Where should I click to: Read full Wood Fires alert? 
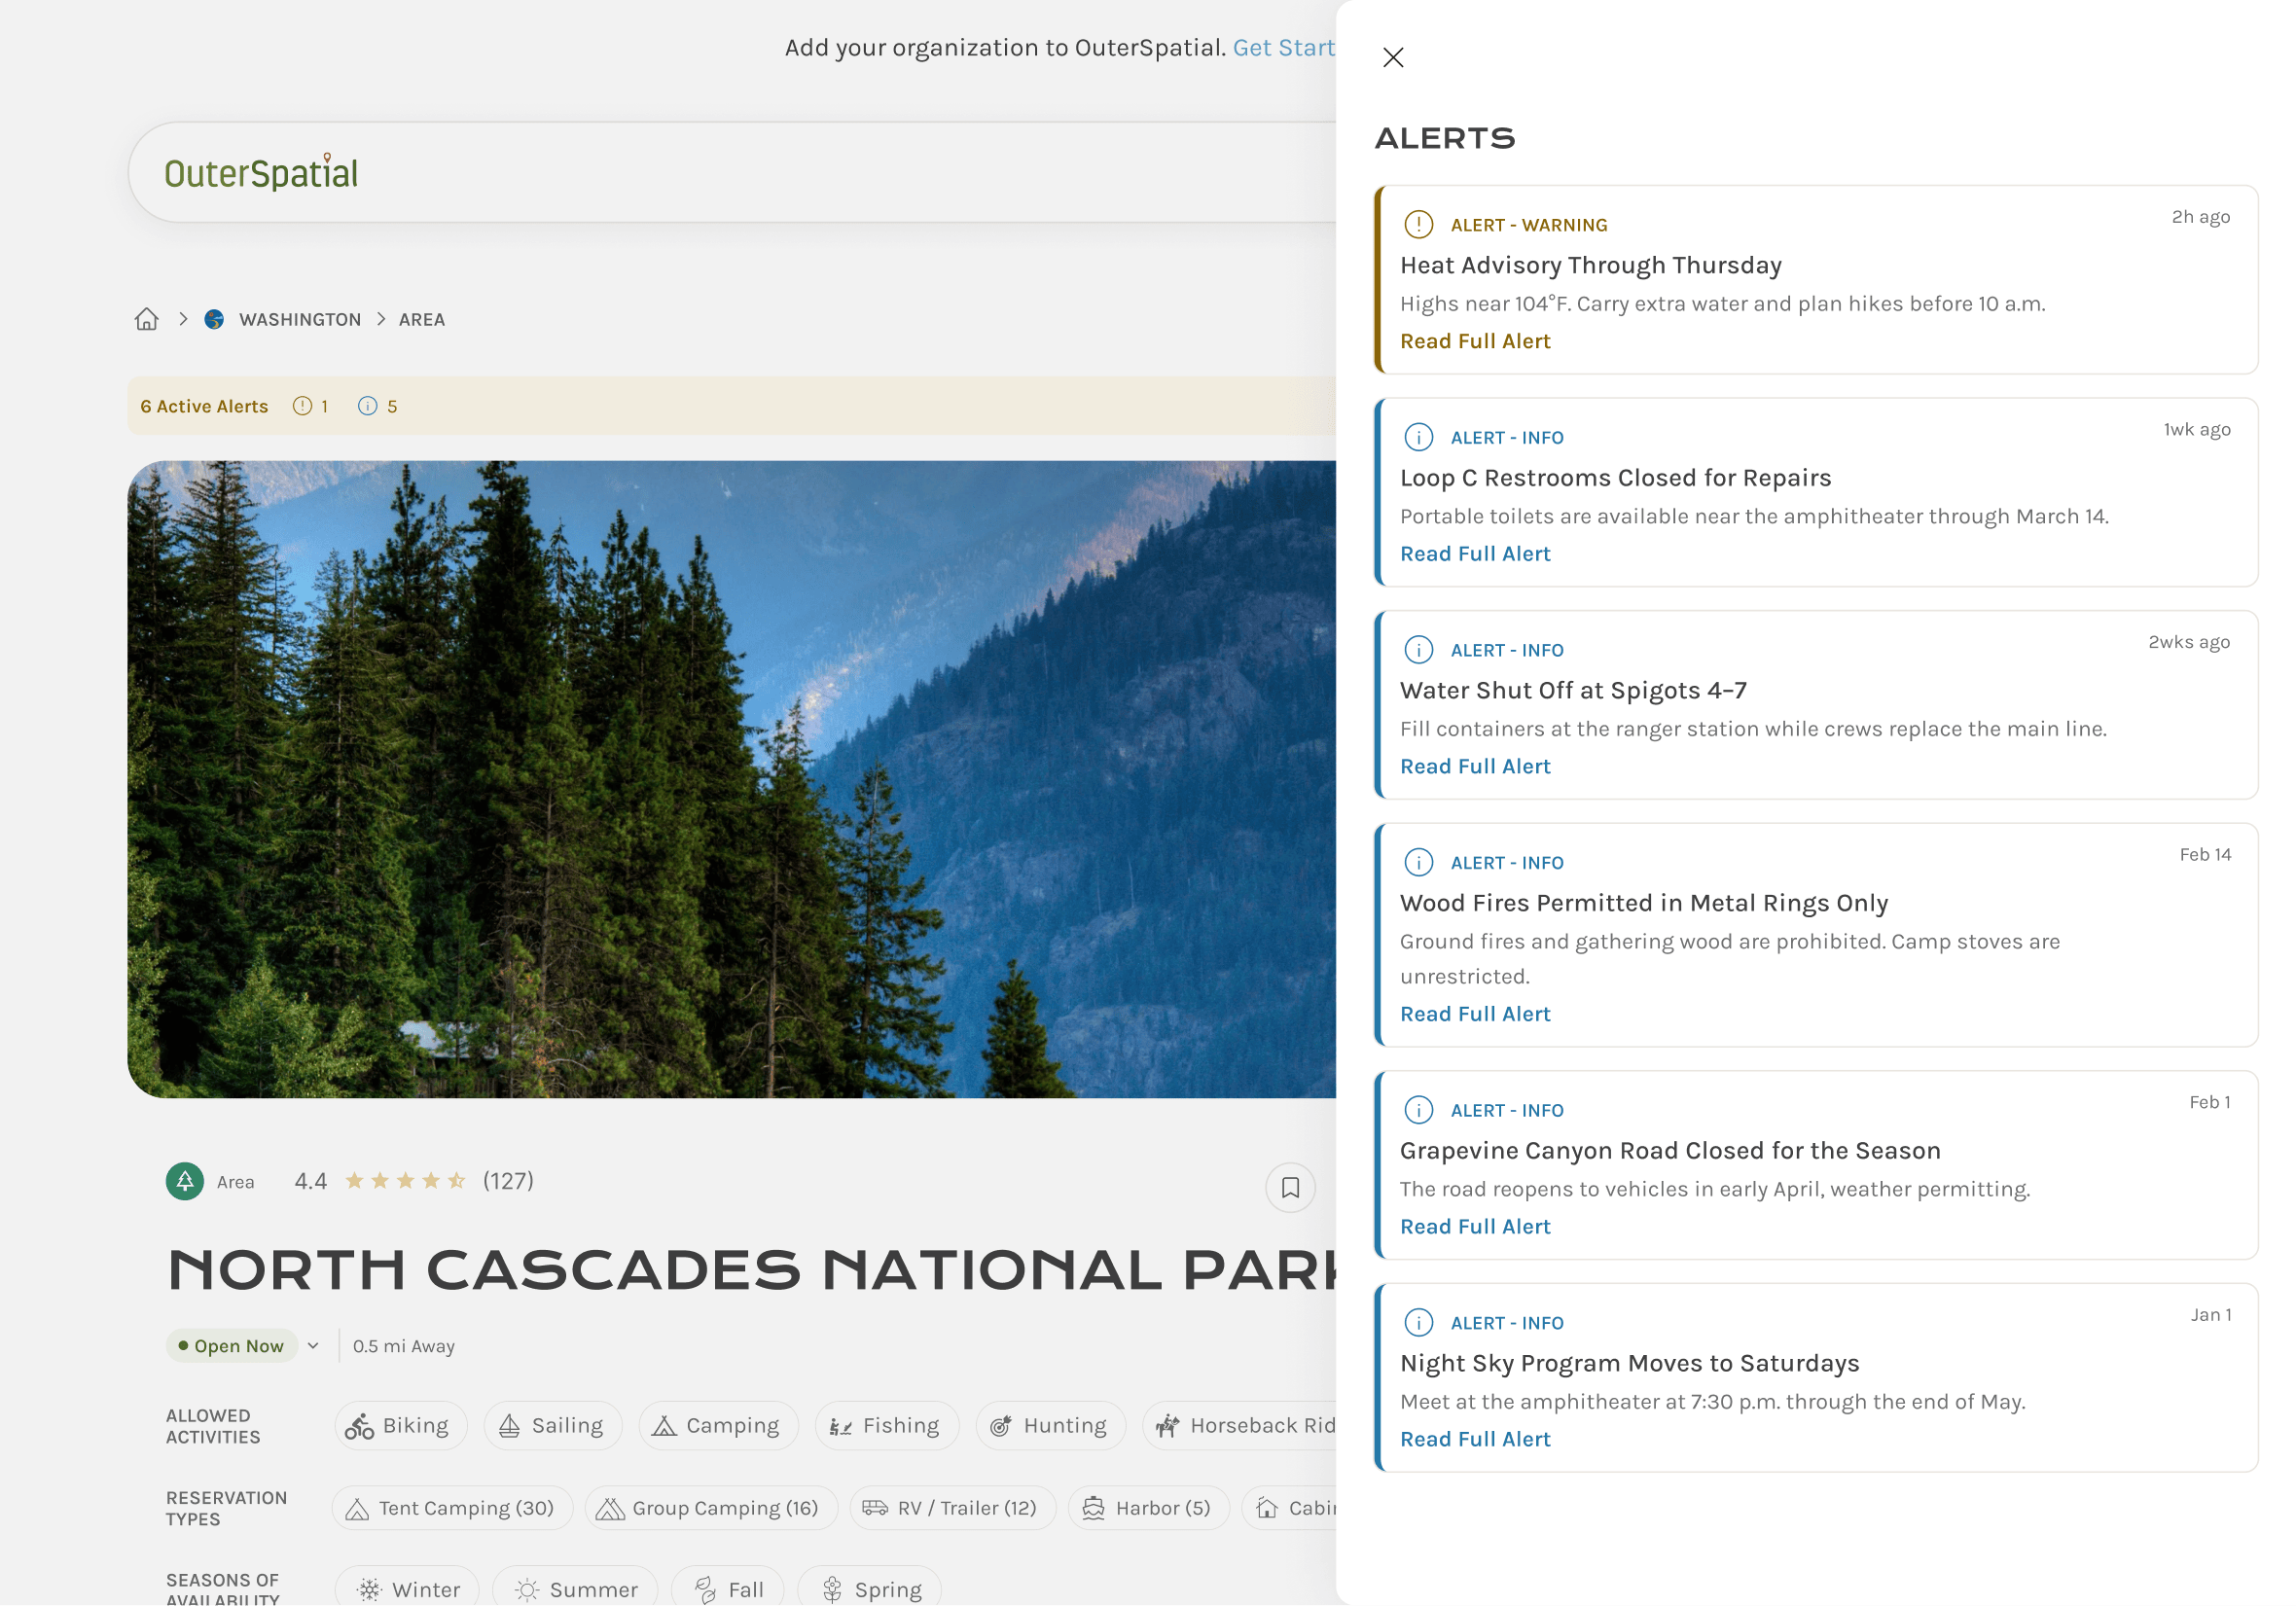tap(1475, 1014)
